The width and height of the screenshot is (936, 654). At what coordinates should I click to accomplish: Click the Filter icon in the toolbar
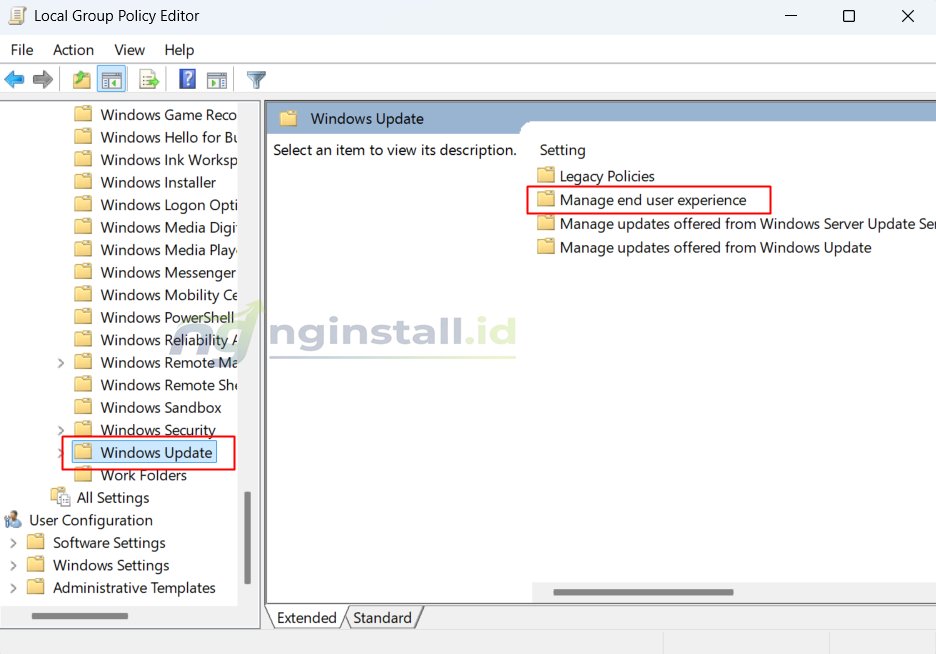coord(256,79)
